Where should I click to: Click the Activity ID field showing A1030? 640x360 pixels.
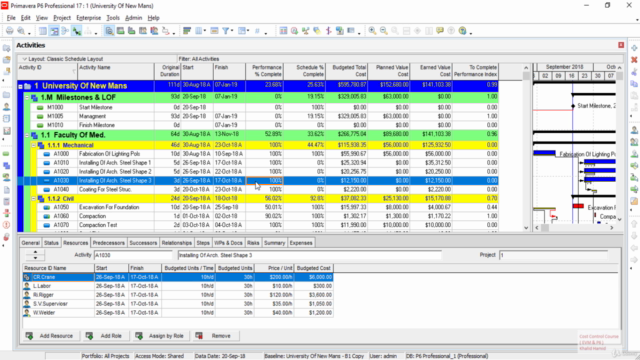133,255
